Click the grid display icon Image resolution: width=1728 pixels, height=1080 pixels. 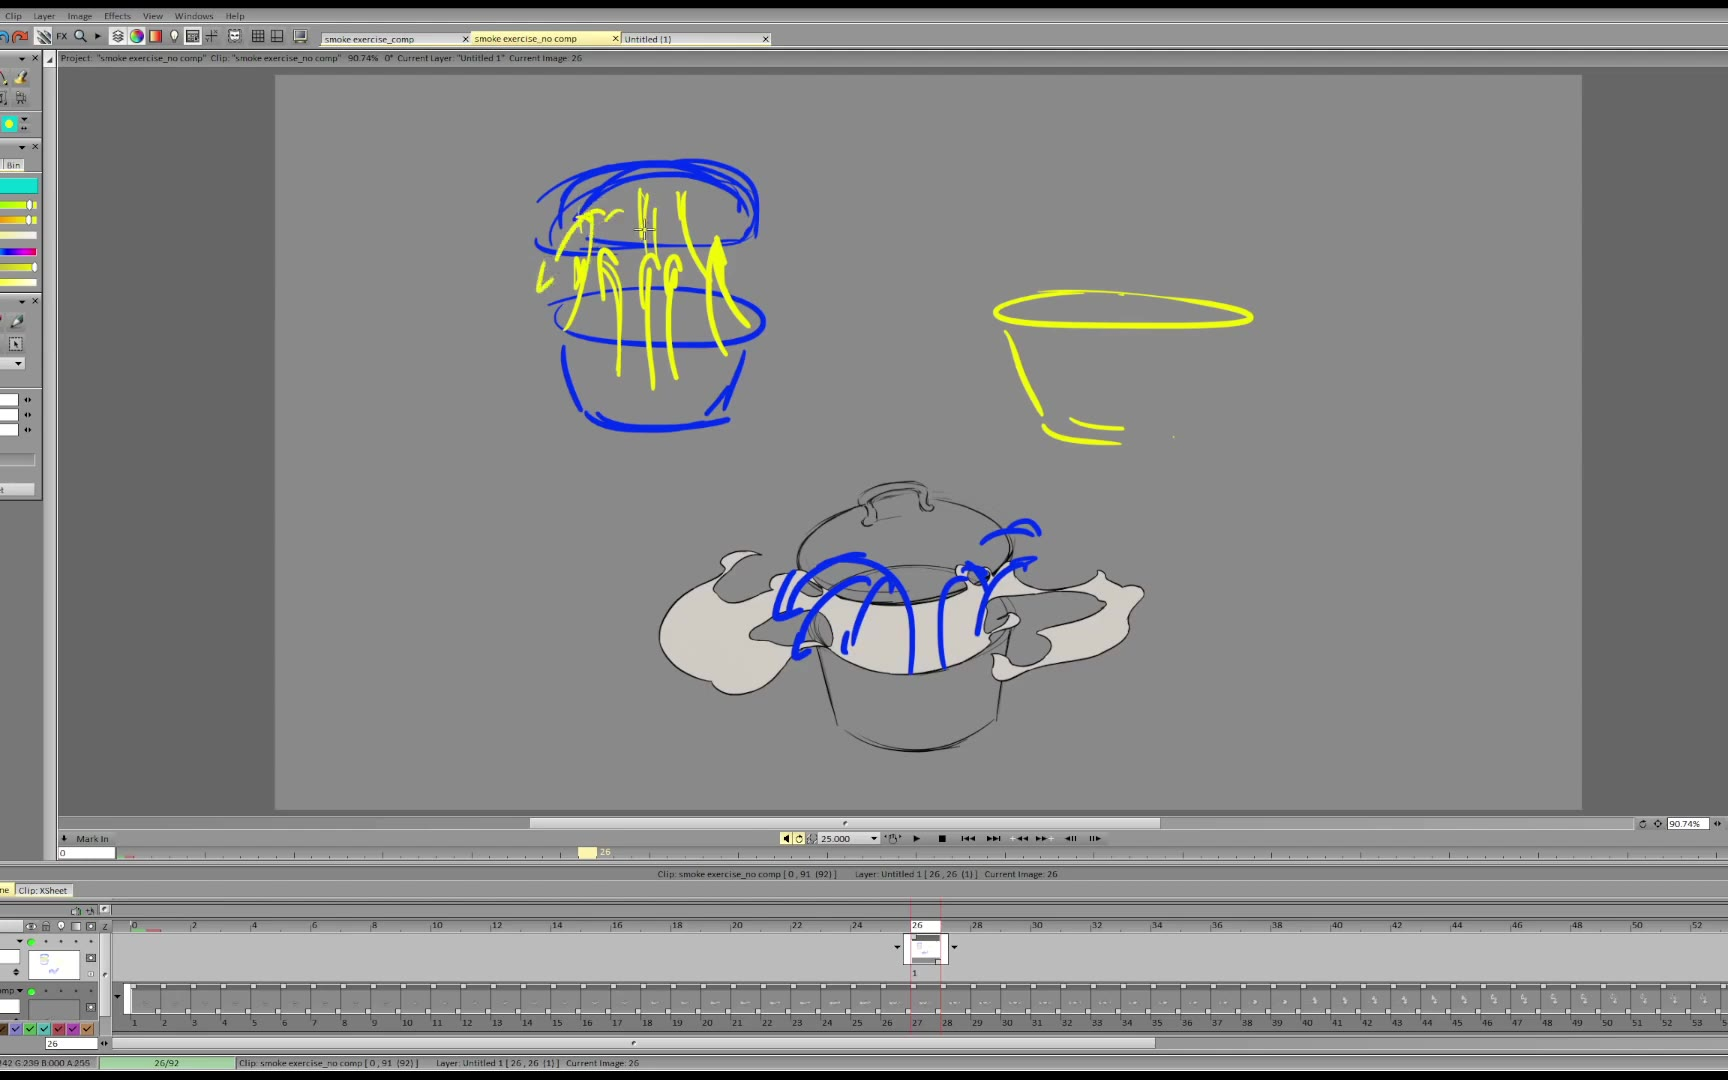click(258, 37)
